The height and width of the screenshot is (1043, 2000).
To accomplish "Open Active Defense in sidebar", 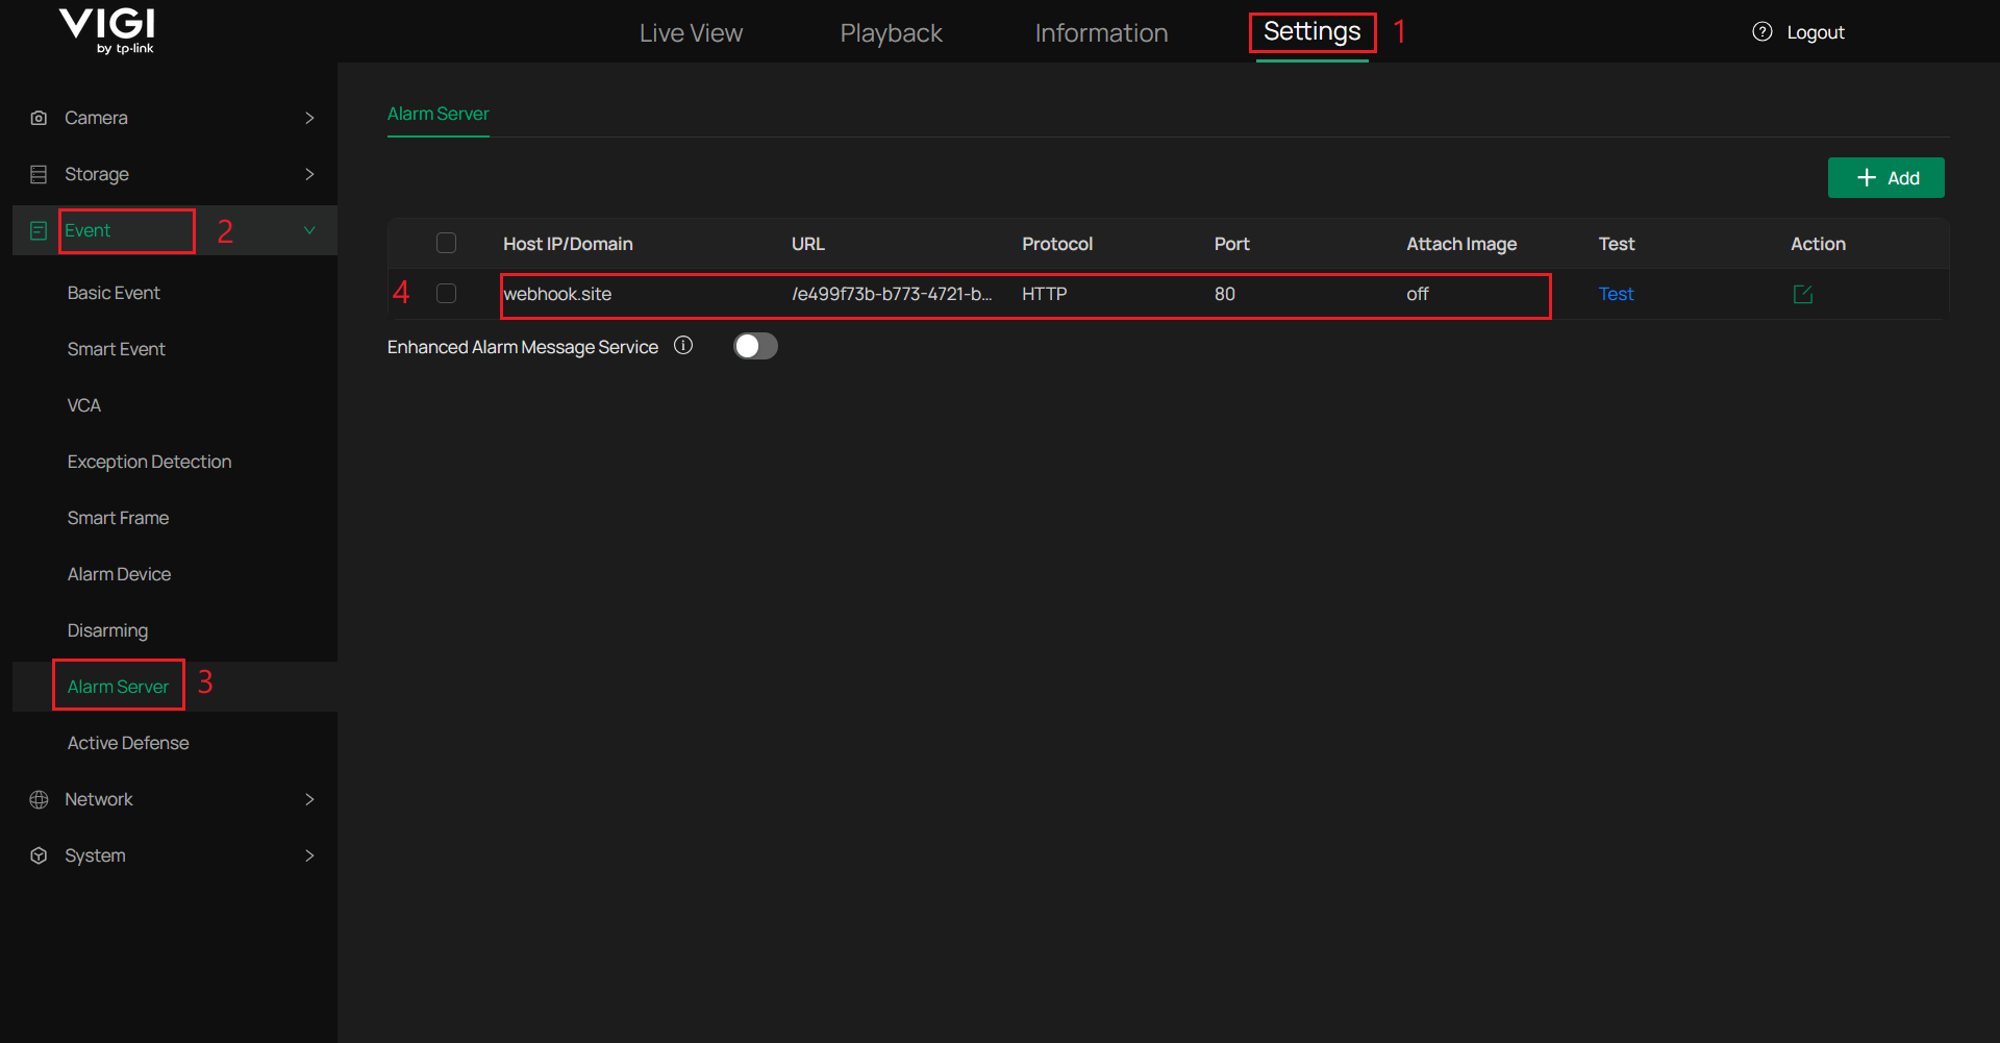I will (128, 743).
